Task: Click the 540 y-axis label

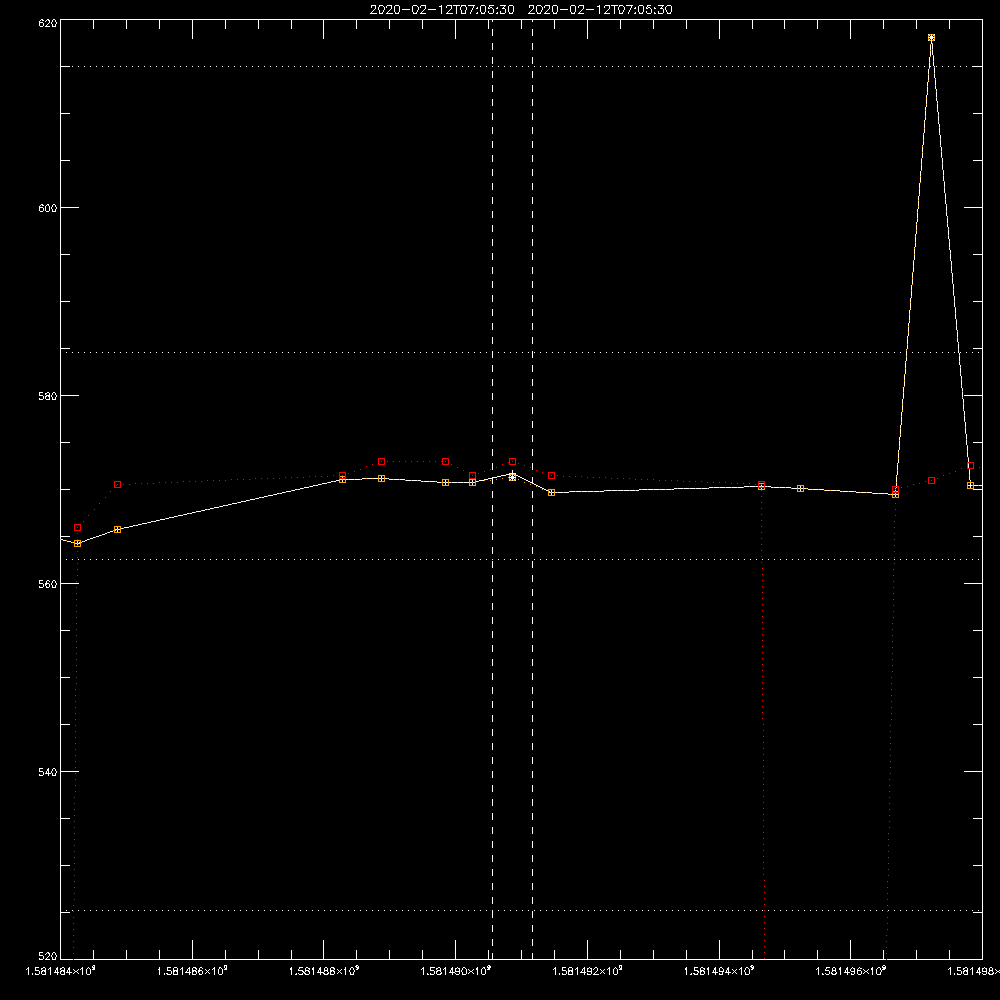Action: [x=48, y=772]
